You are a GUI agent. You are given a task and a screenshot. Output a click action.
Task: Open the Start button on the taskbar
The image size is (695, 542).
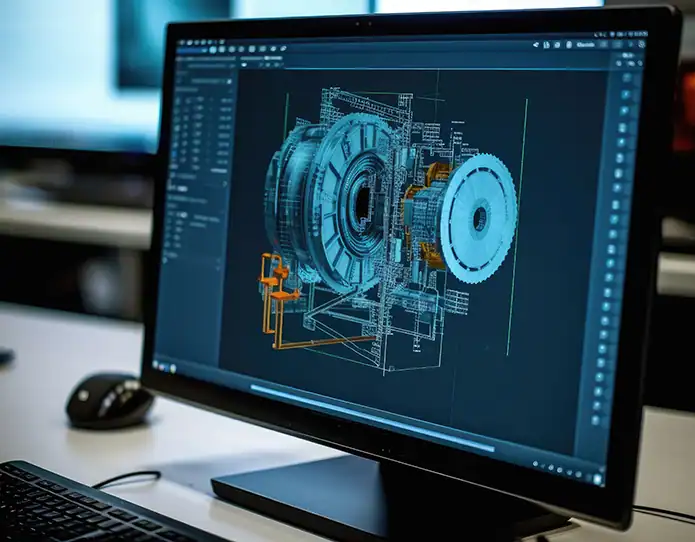(x=156, y=365)
